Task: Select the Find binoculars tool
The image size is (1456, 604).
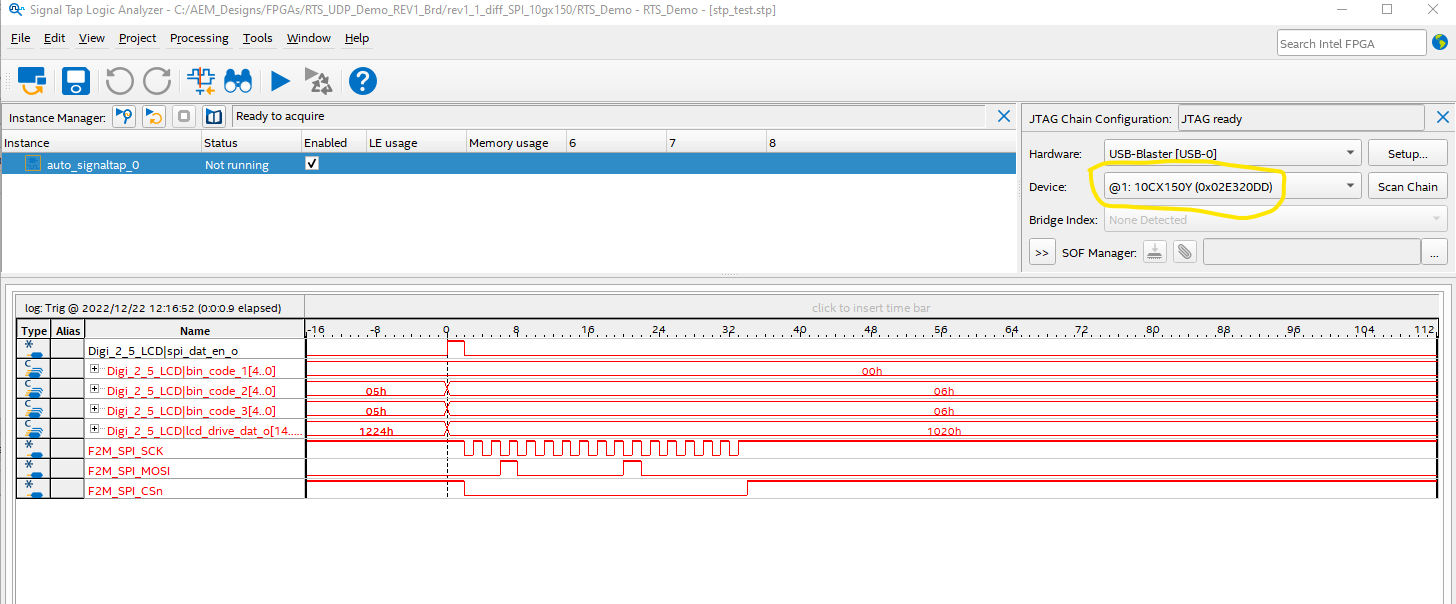Action: point(238,81)
